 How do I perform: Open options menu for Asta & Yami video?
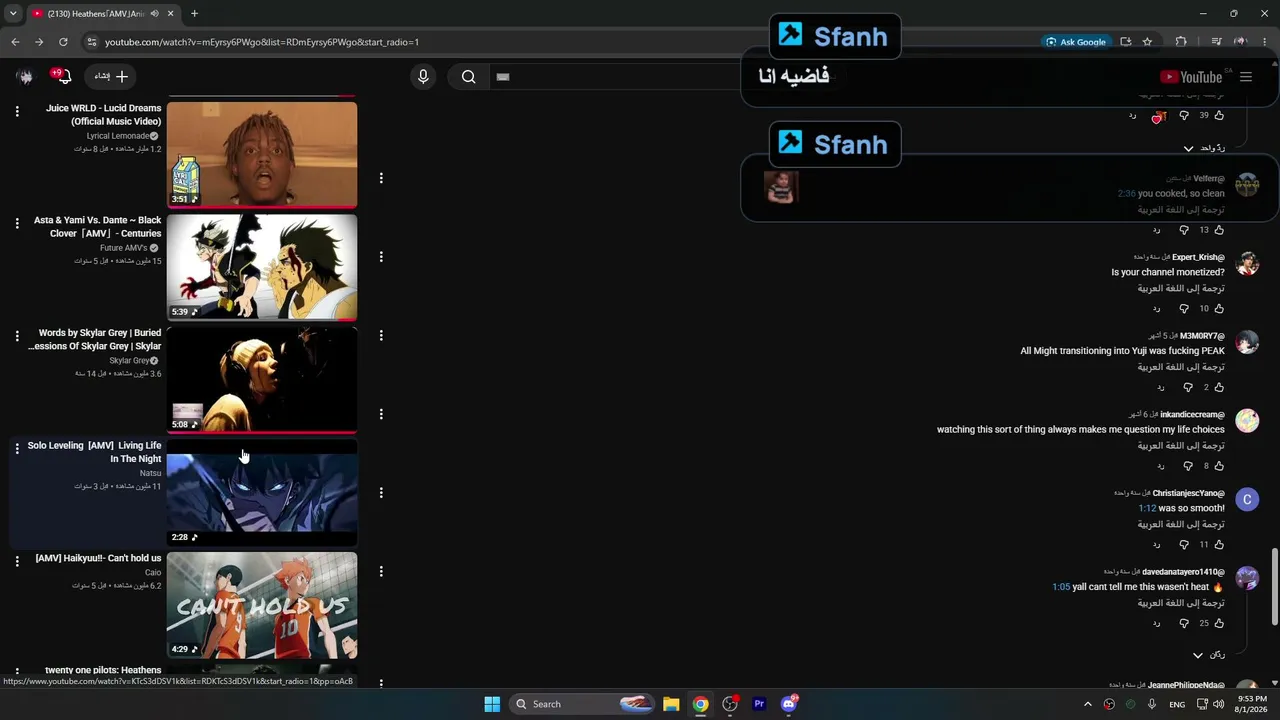(17, 223)
